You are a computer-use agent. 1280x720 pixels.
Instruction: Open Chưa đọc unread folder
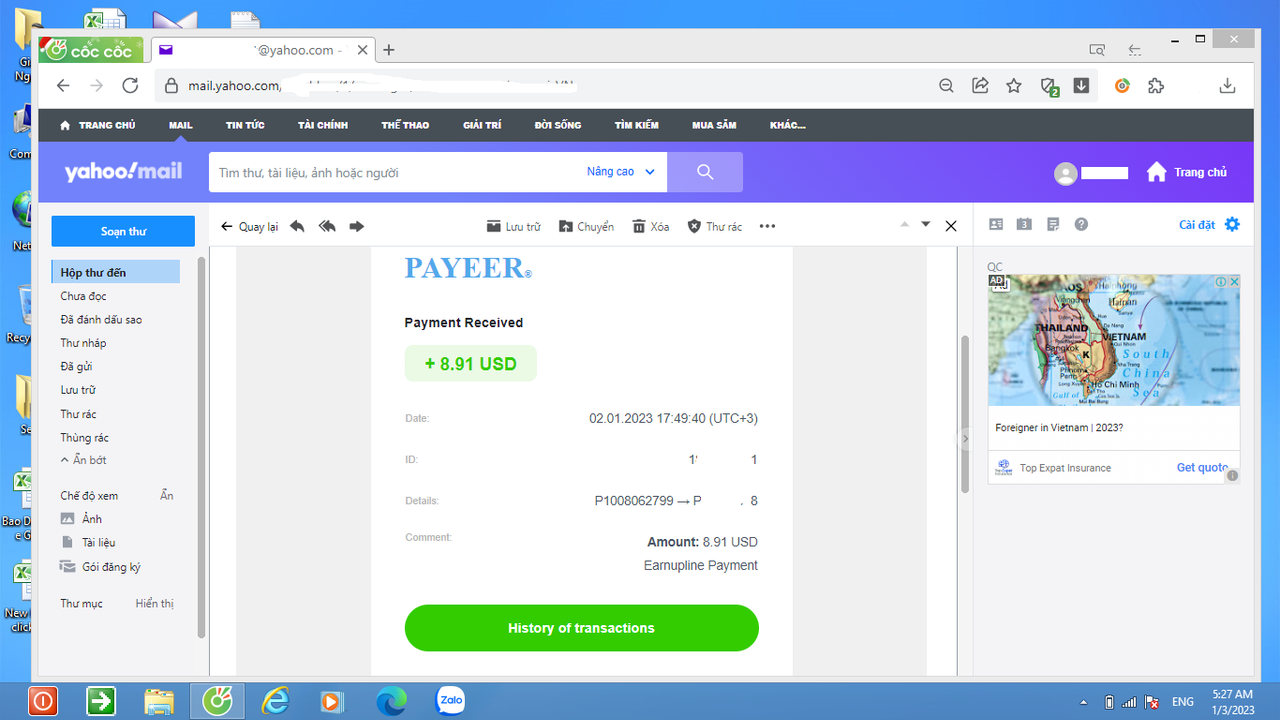[x=83, y=296]
